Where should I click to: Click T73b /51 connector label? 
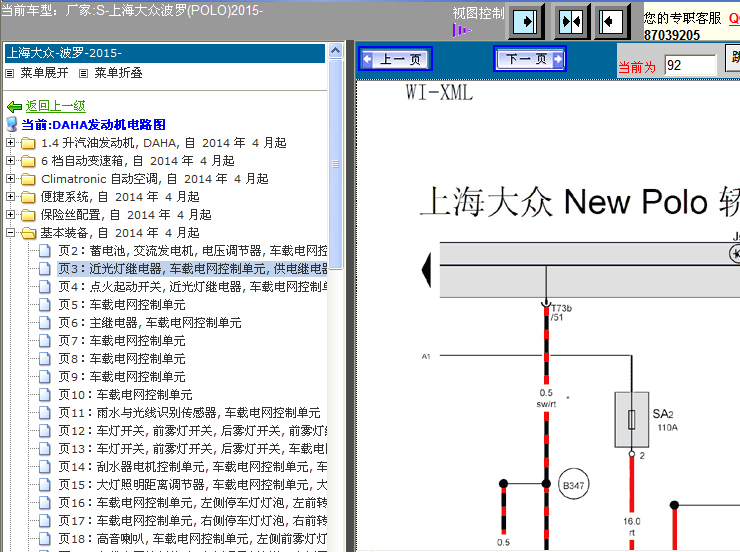pyautogui.click(x=562, y=313)
